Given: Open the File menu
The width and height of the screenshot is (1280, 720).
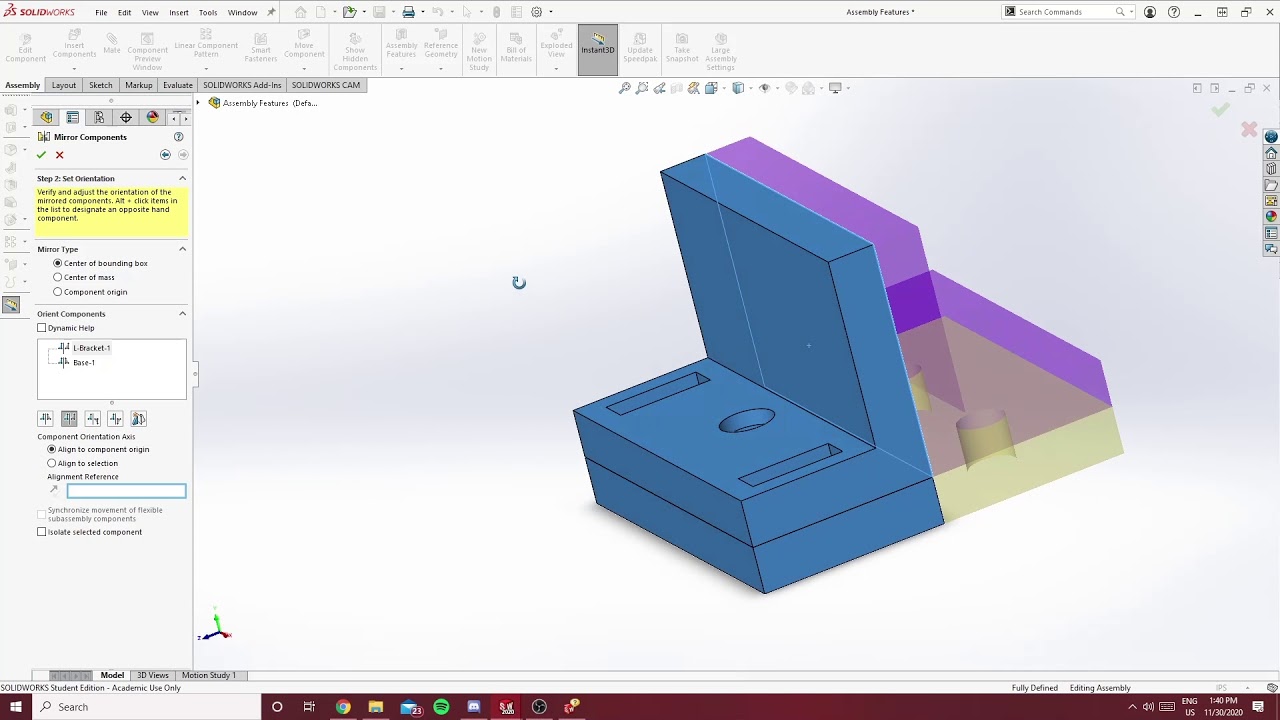Looking at the screenshot, I should tap(101, 12).
